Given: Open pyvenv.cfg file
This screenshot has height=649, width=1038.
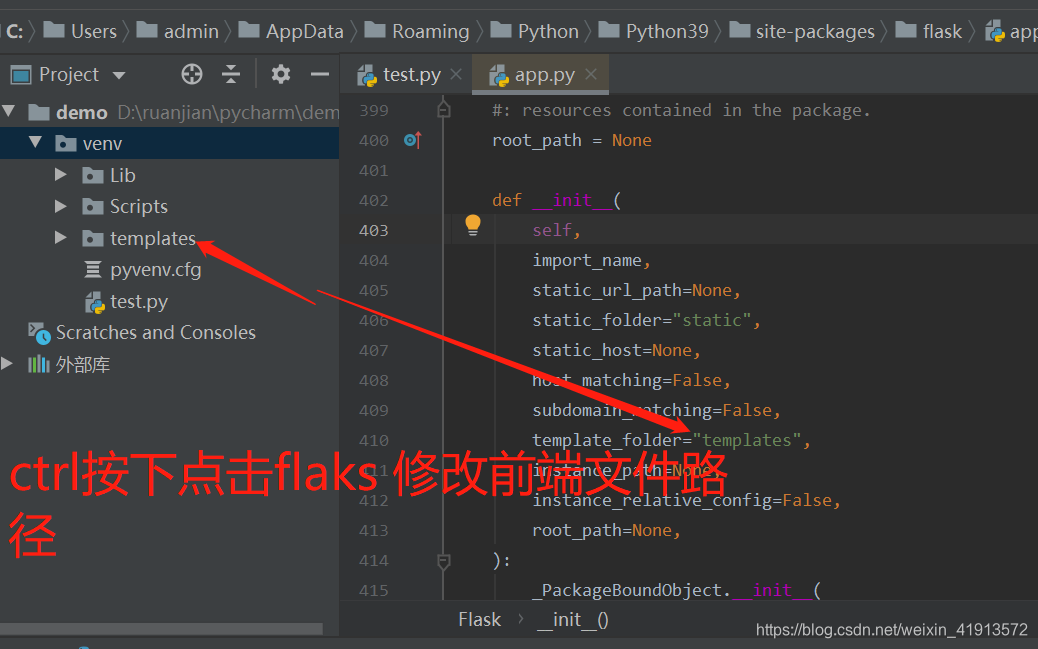Looking at the screenshot, I should [x=156, y=270].
